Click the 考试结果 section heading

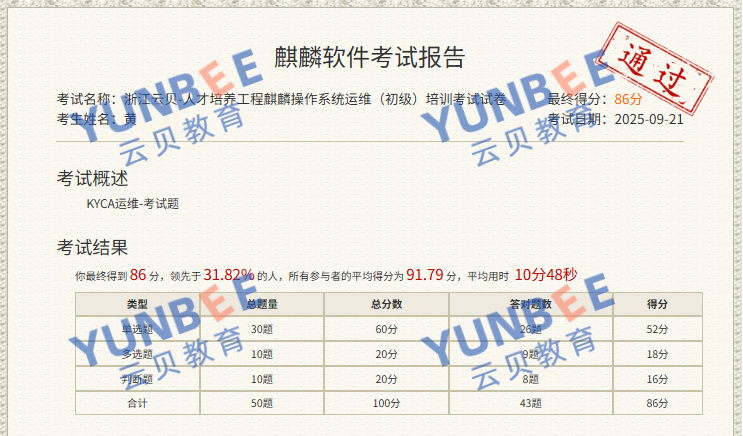[x=92, y=248]
